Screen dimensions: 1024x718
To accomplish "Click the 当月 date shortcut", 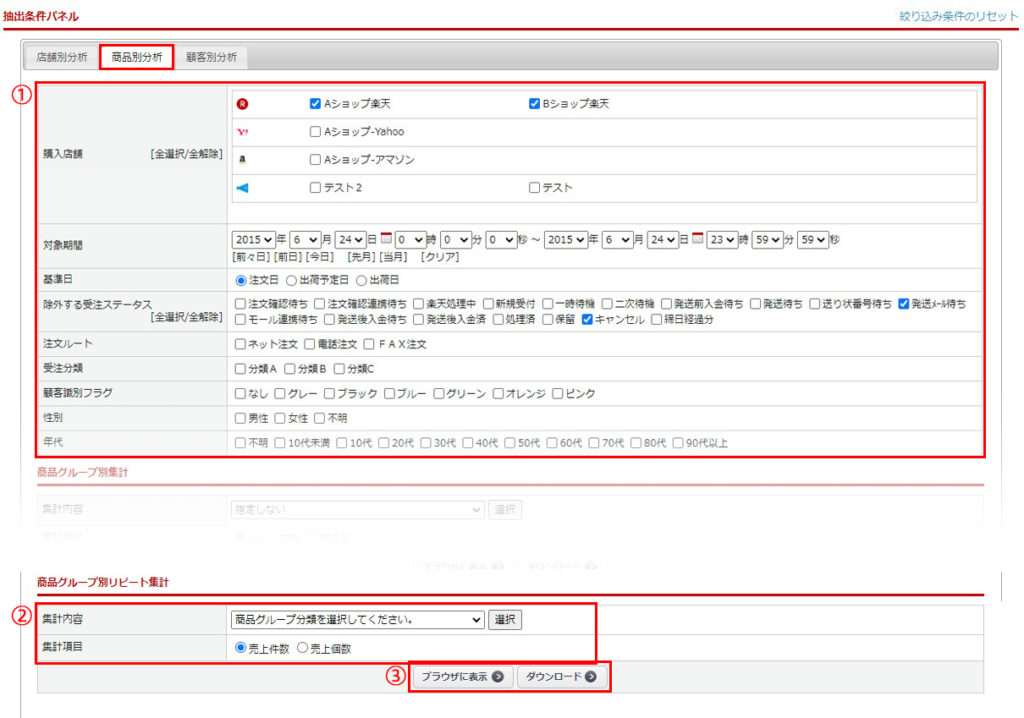I will (x=393, y=257).
